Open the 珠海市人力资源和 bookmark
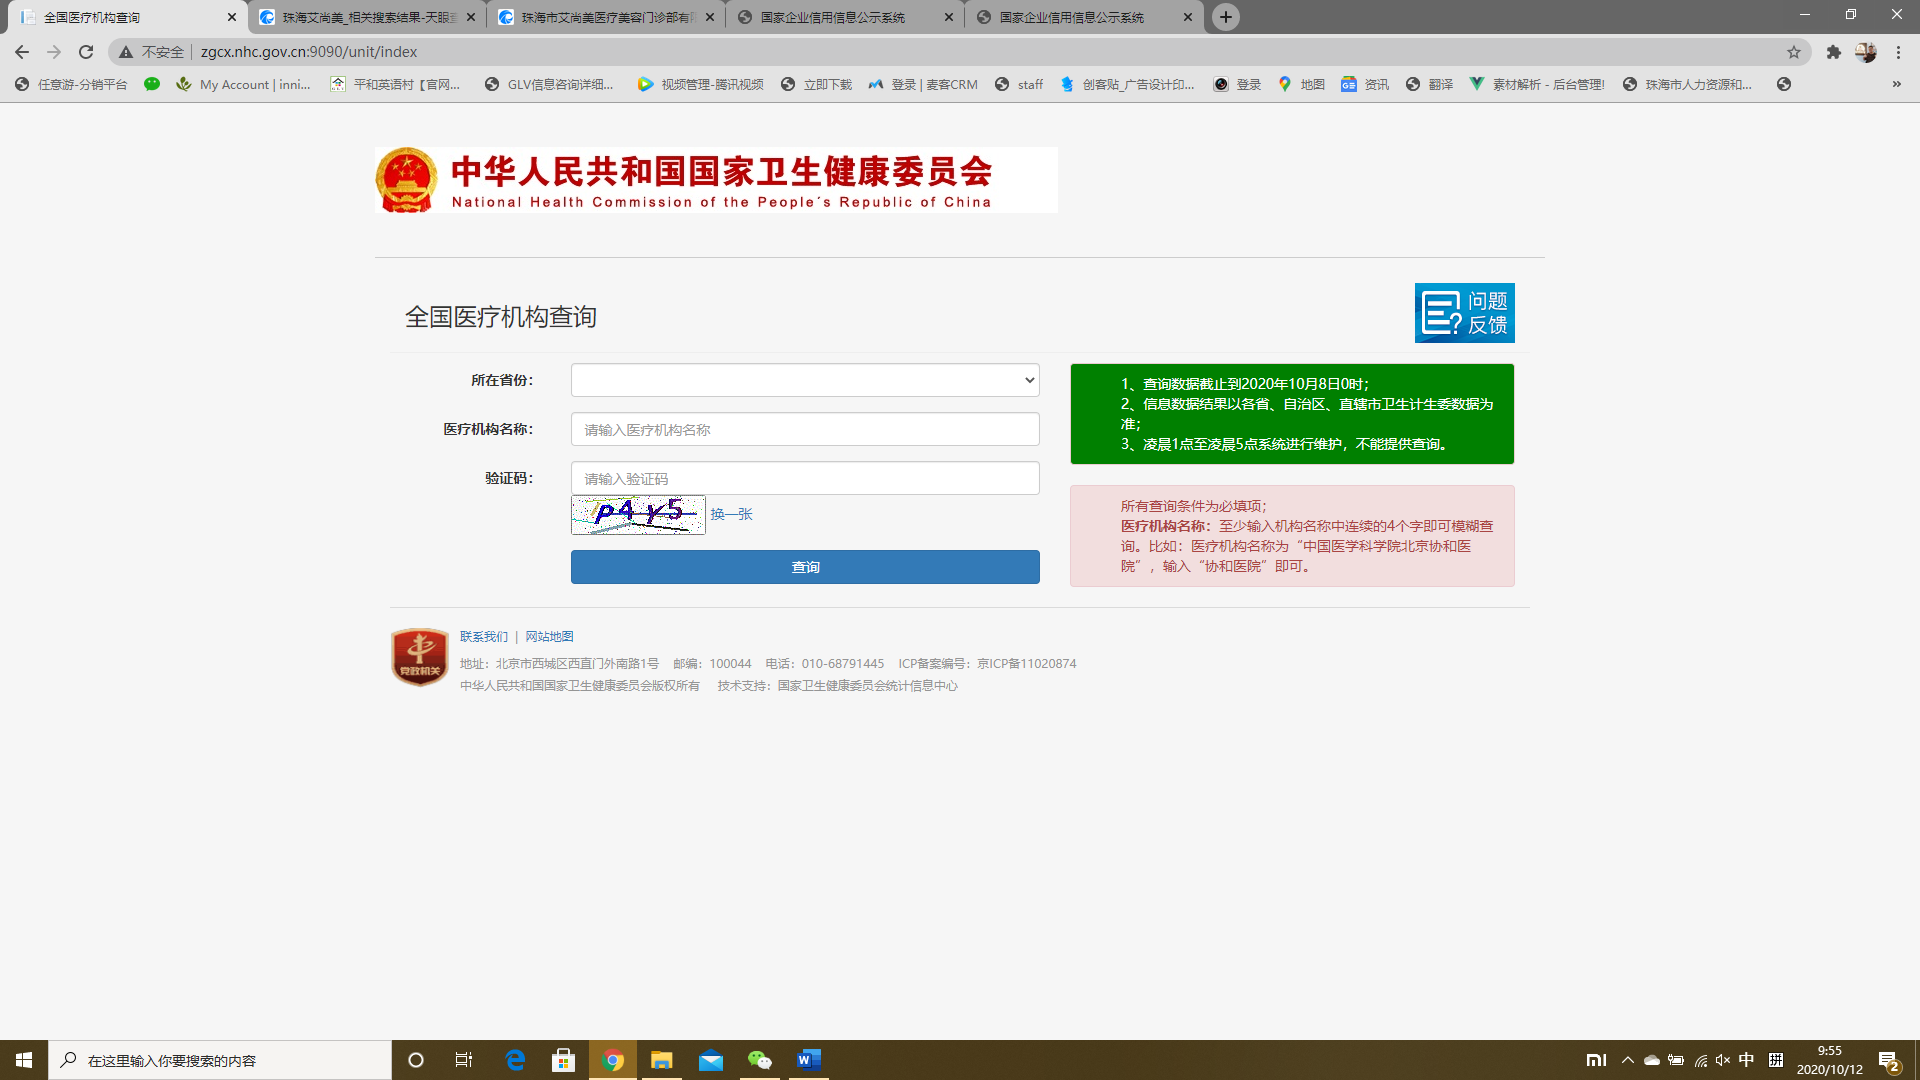 (x=1687, y=85)
